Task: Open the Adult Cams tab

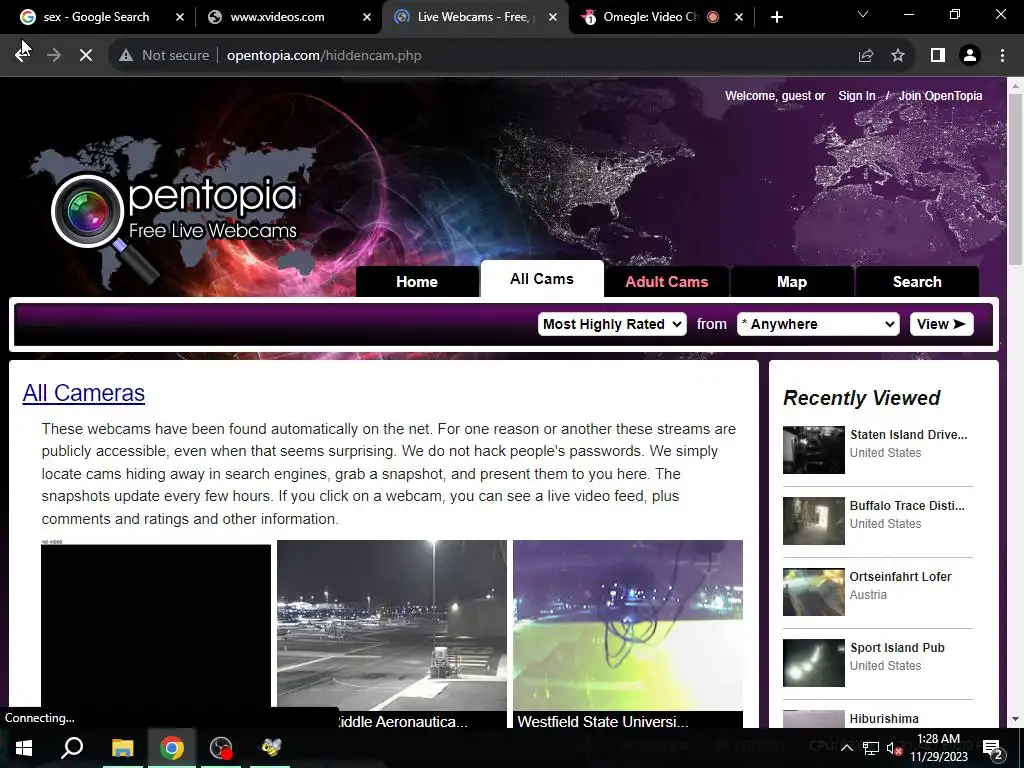Action: pyautogui.click(x=667, y=281)
